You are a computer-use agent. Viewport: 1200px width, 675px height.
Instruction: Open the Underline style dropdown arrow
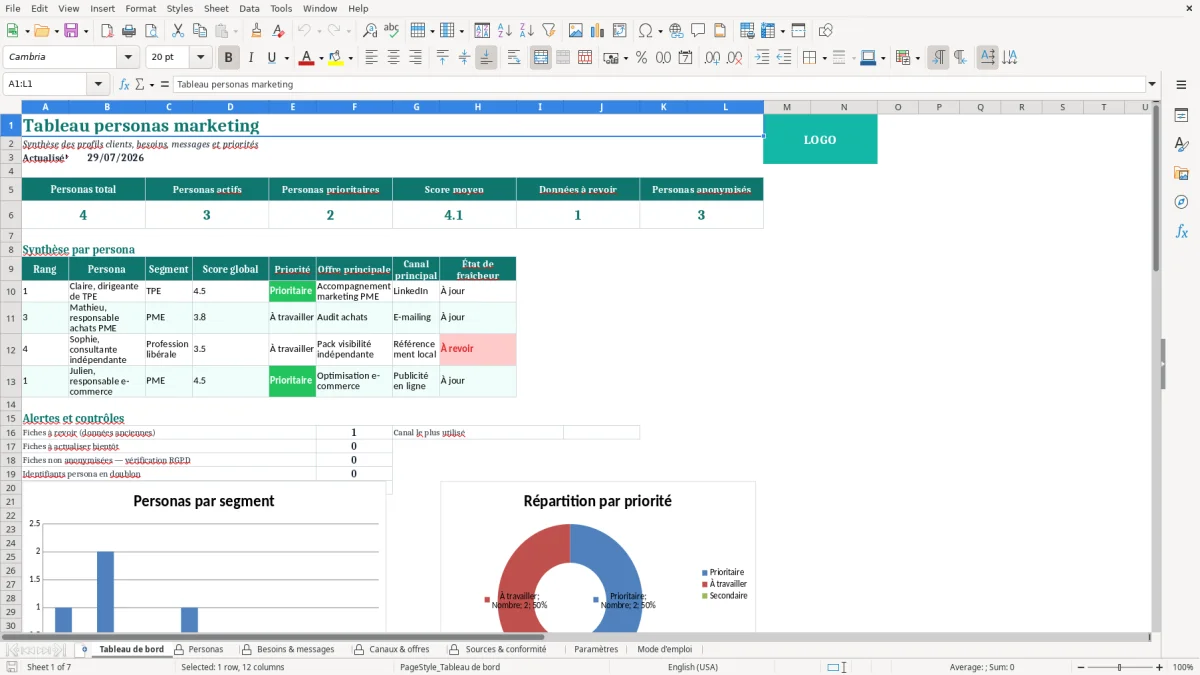pos(286,57)
